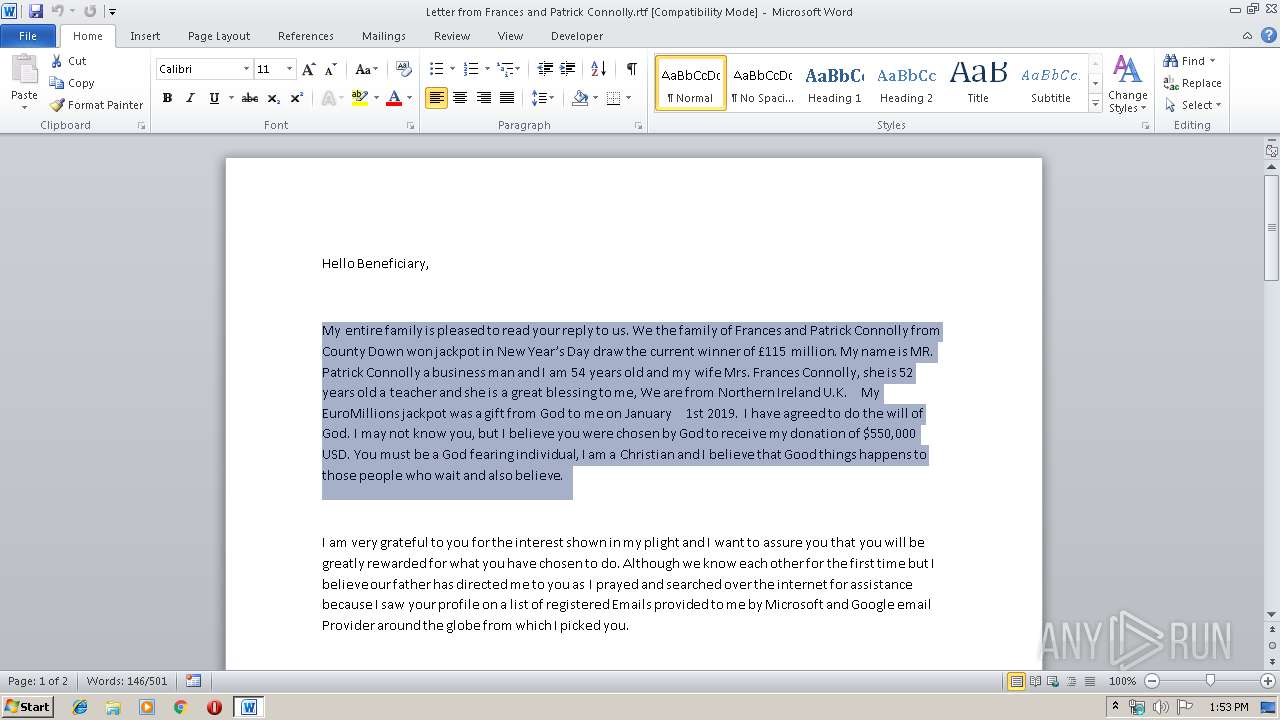Image resolution: width=1280 pixels, height=720 pixels.
Task: Open the font size dropdown
Action: click(290, 69)
